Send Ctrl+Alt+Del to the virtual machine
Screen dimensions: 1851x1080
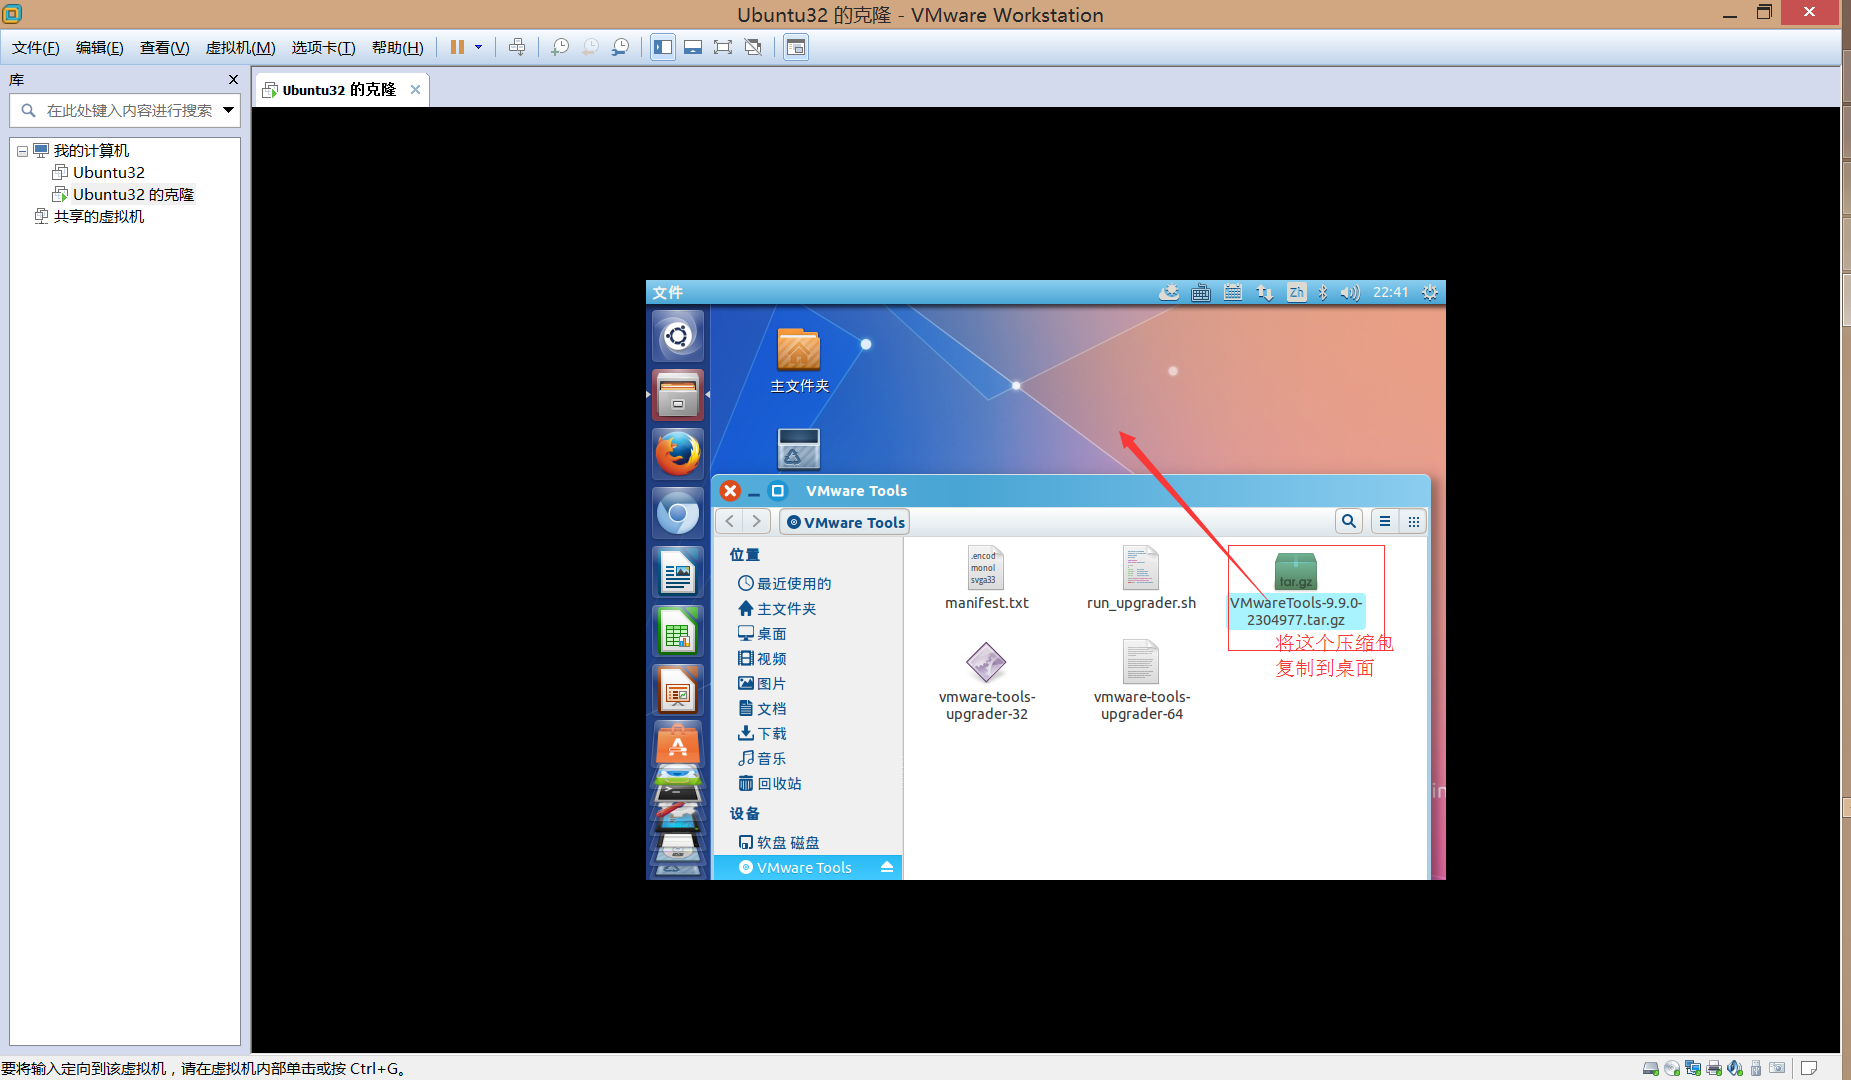point(517,47)
